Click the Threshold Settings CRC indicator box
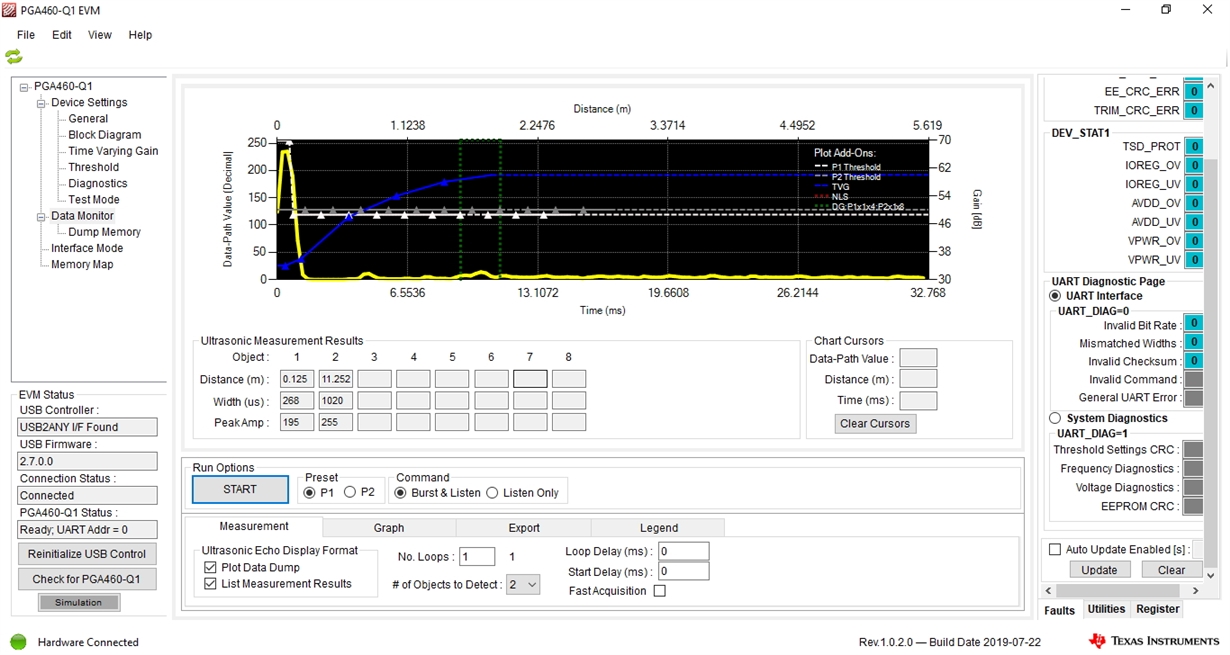Viewport: 1230px width, 655px height. (1193, 450)
